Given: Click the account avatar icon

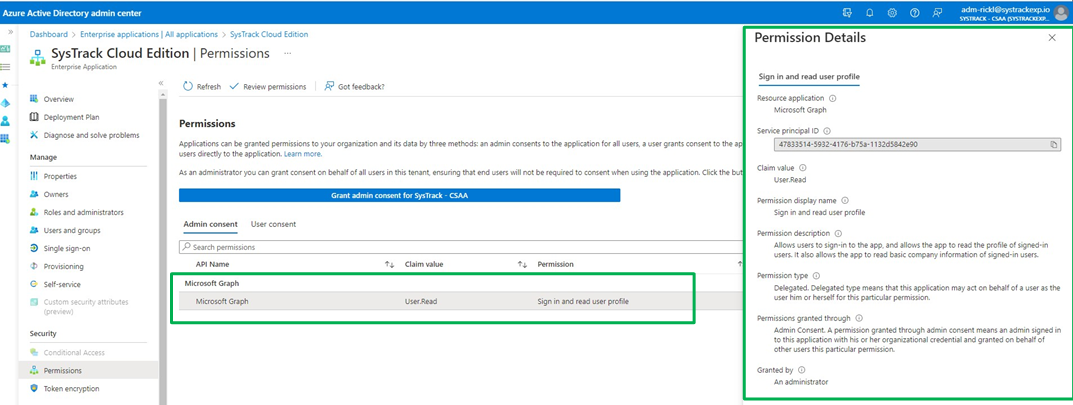Looking at the screenshot, I should pos(1061,13).
